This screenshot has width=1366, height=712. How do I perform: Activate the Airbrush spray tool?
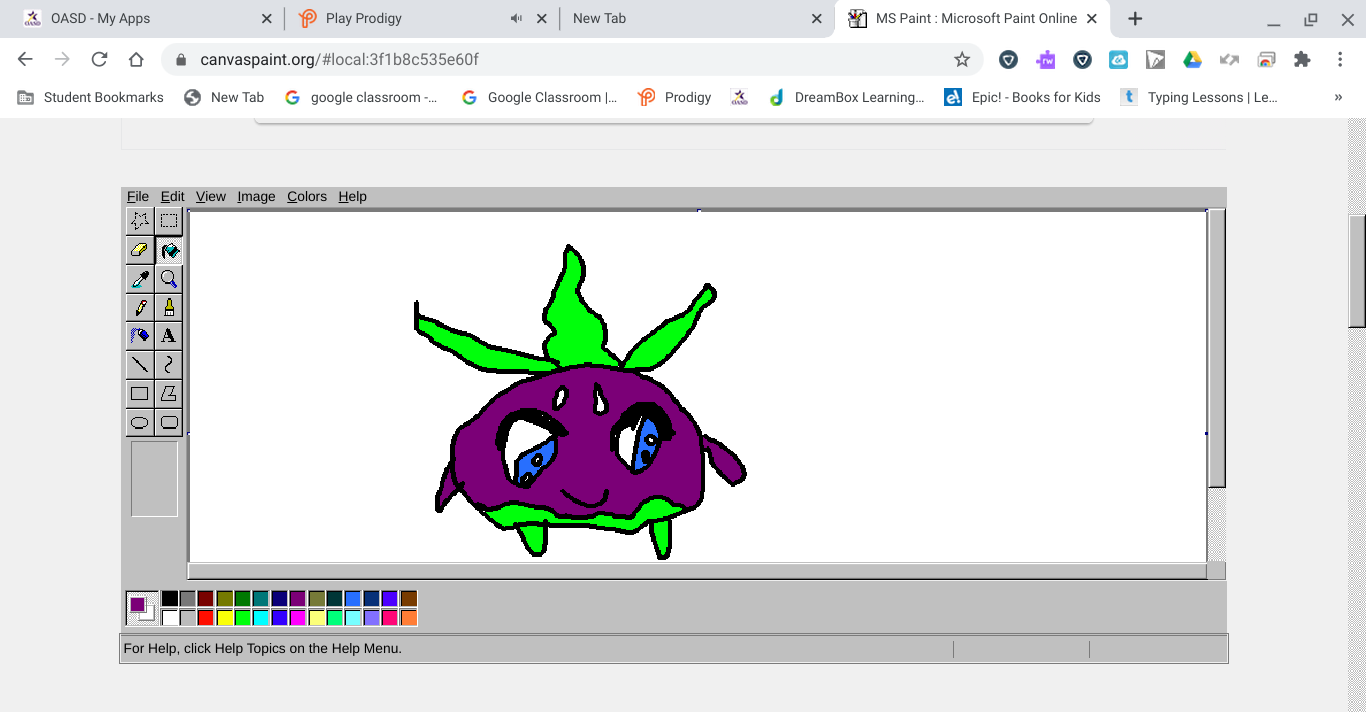[x=140, y=336]
